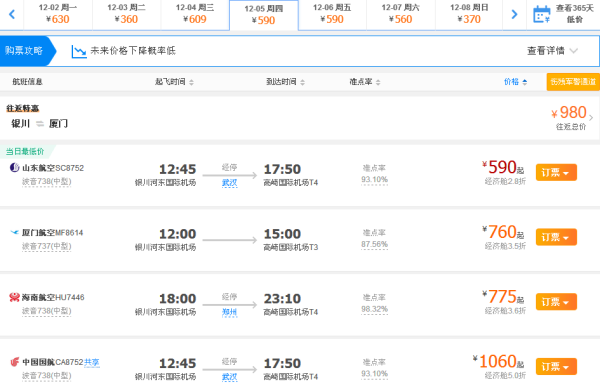600x389 pixels.
Task: Go to previous week of dates
Action: click(x=12, y=15)
